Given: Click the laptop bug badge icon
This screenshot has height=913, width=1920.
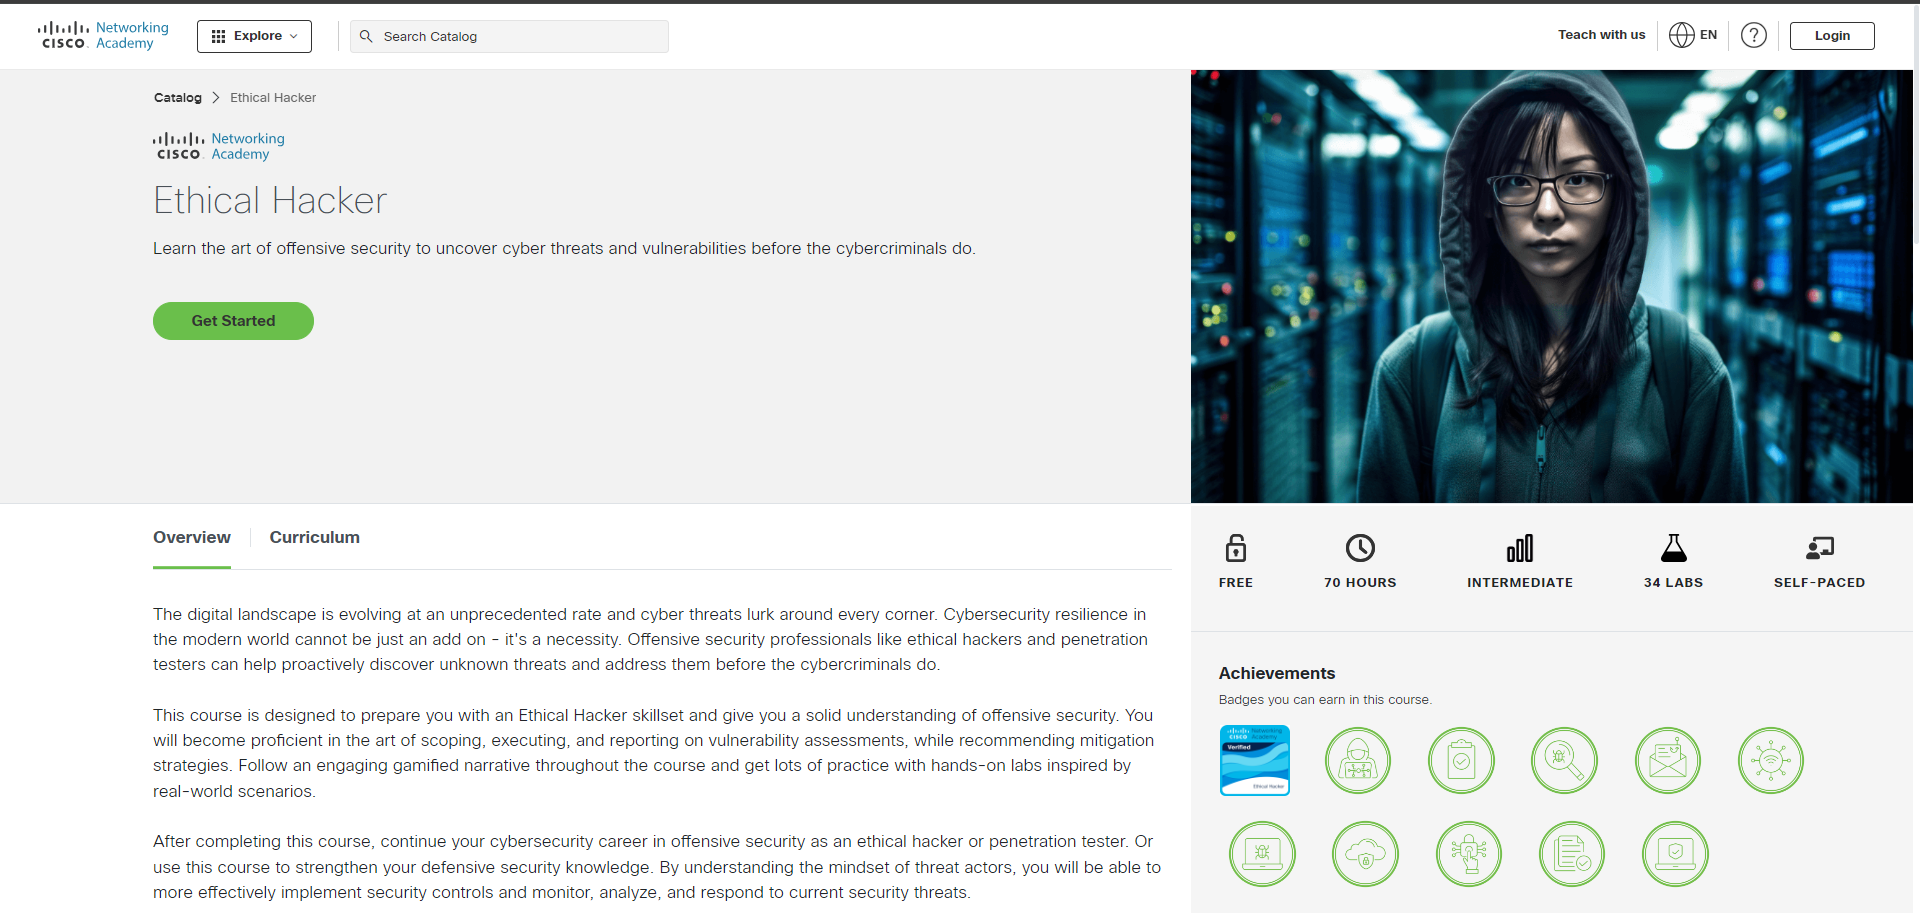Looking at the screenshot, I should 1262,854.
